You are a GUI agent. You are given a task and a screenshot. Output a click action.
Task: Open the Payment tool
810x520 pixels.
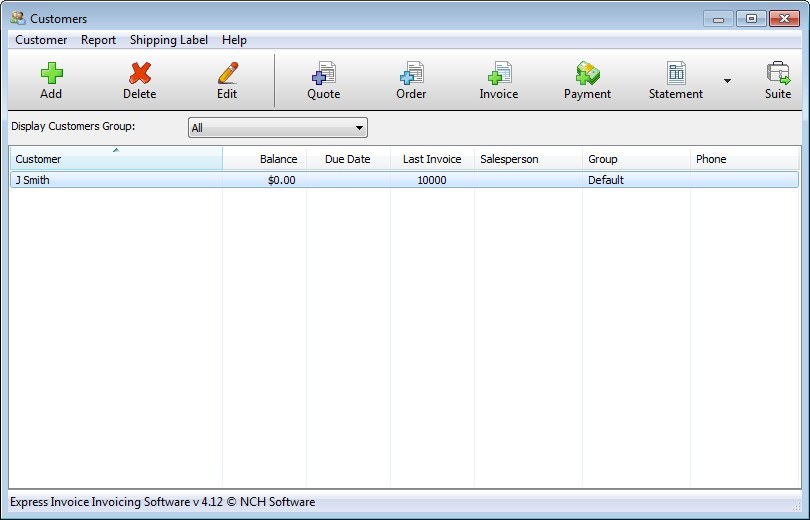(587, 80)
